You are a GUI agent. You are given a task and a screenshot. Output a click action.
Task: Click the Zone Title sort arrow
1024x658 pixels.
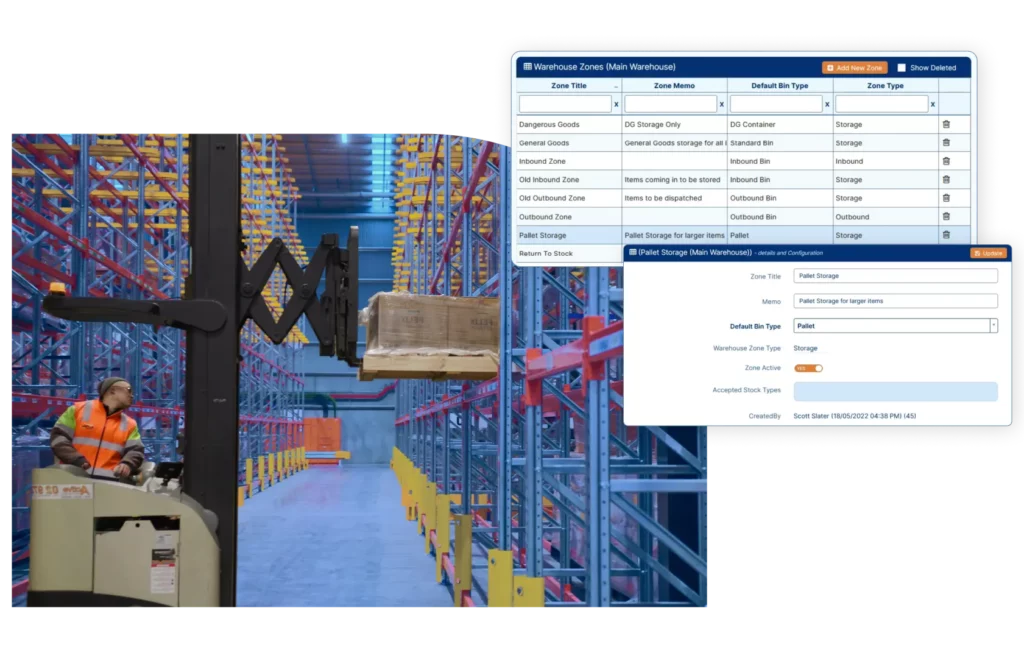click(614, 85)
